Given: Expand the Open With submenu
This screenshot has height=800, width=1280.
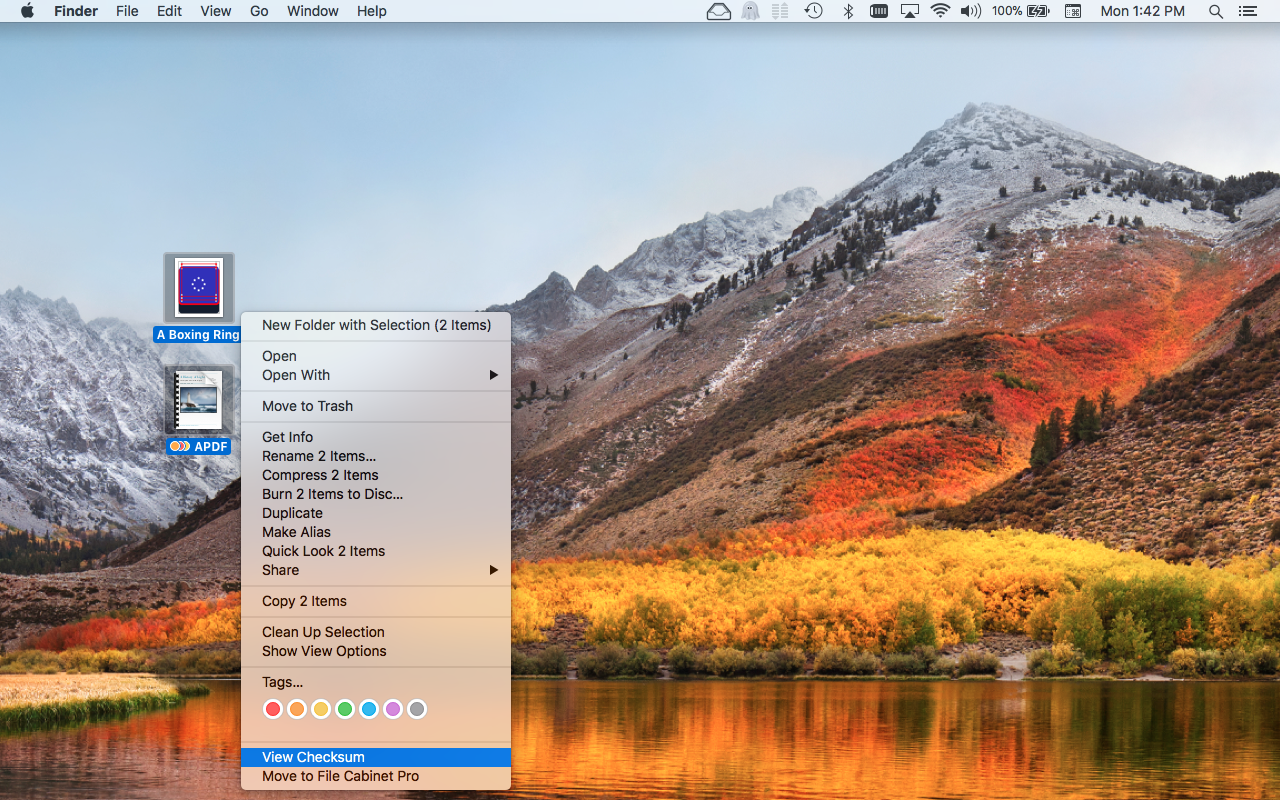Looking at the screenshot, I should pos(376,375).
